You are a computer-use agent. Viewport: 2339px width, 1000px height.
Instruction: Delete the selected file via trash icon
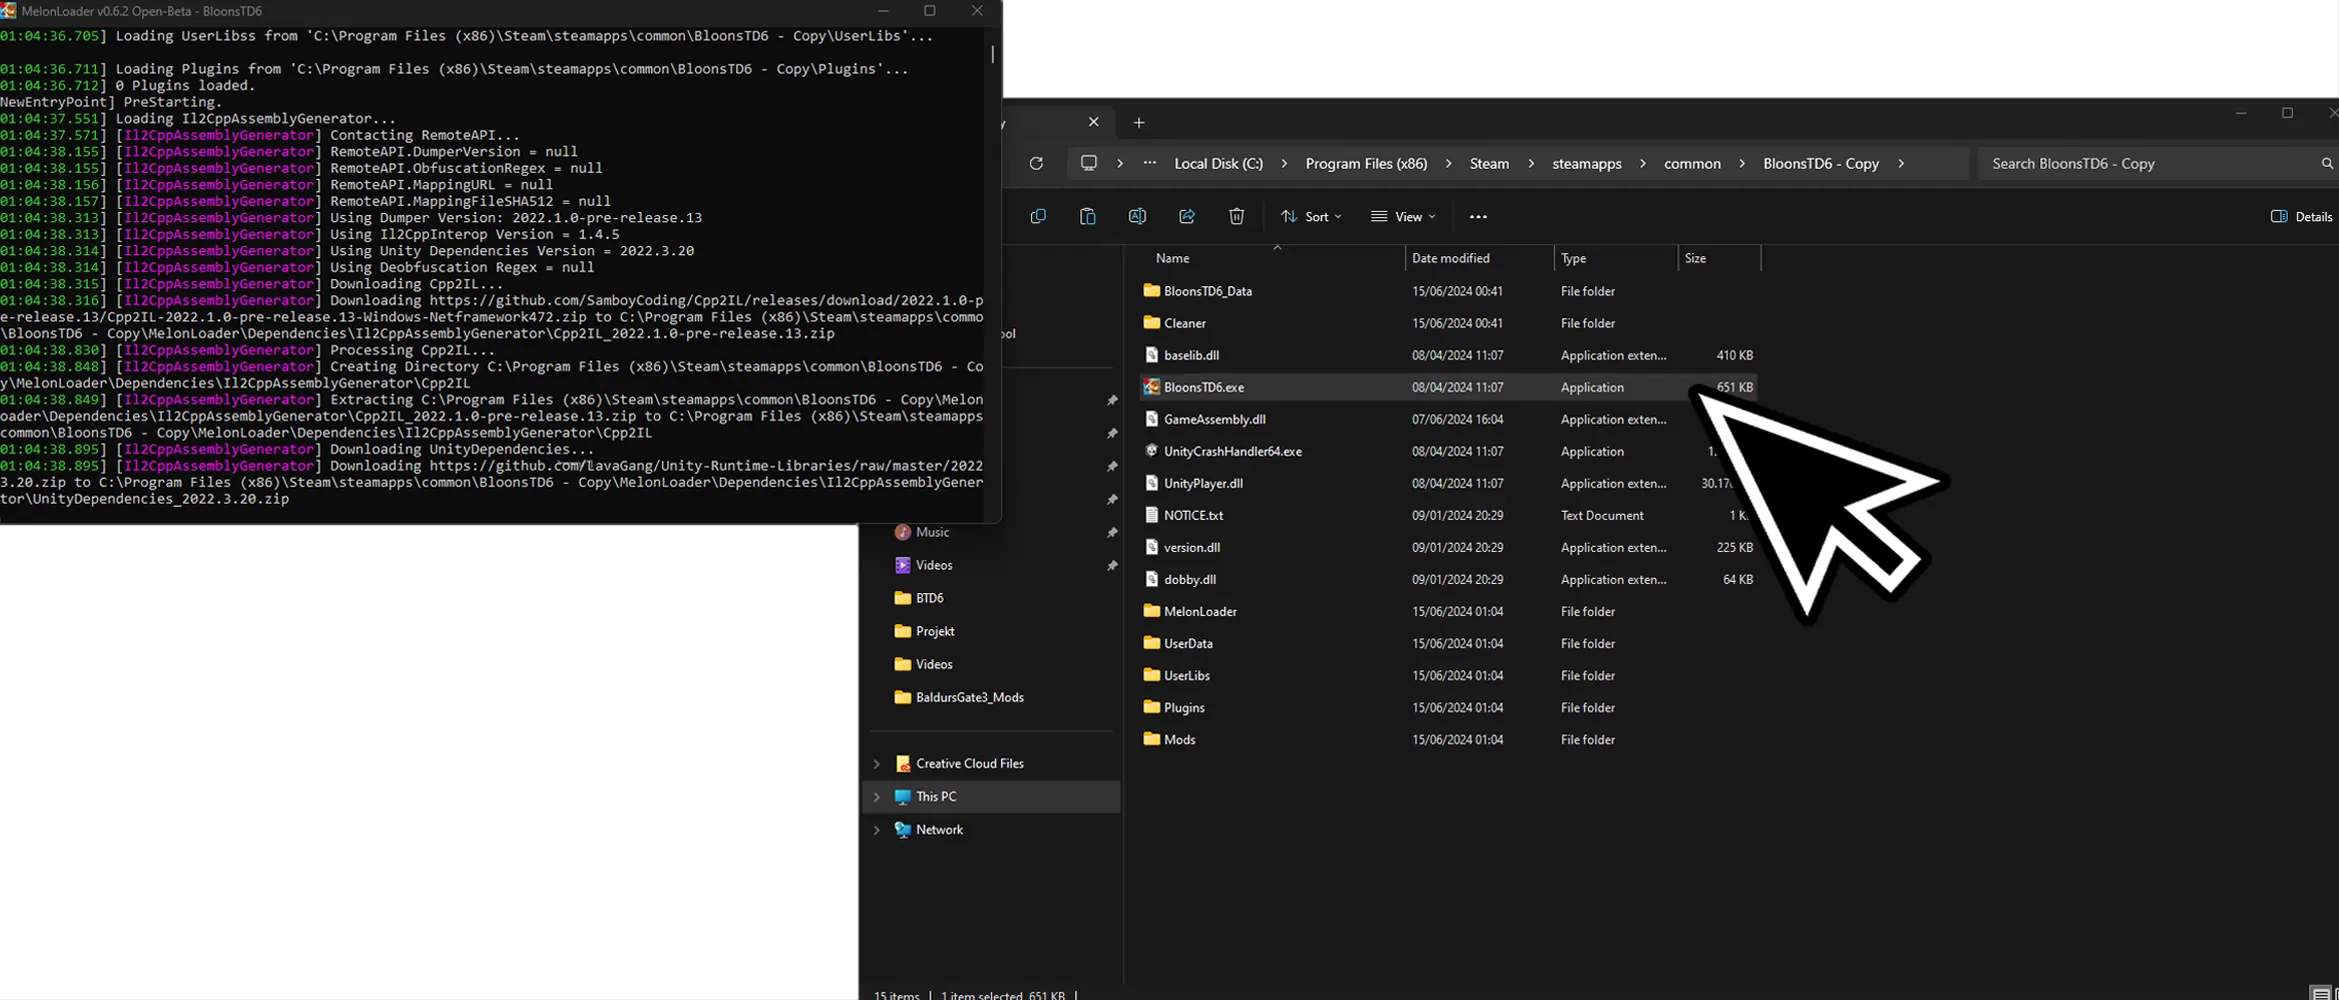tap(1237, 216)
